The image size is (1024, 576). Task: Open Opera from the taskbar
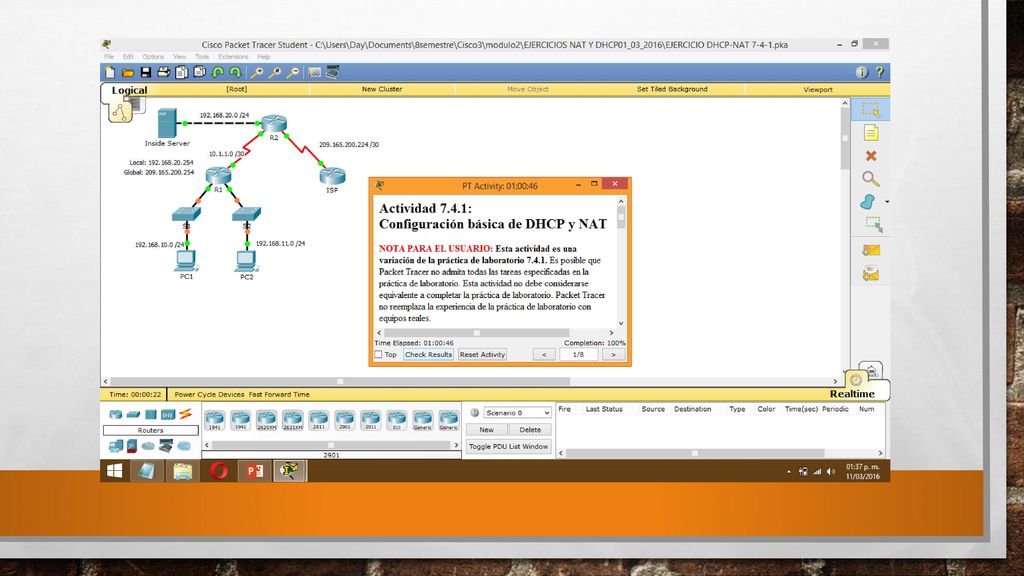click(219, 471)
